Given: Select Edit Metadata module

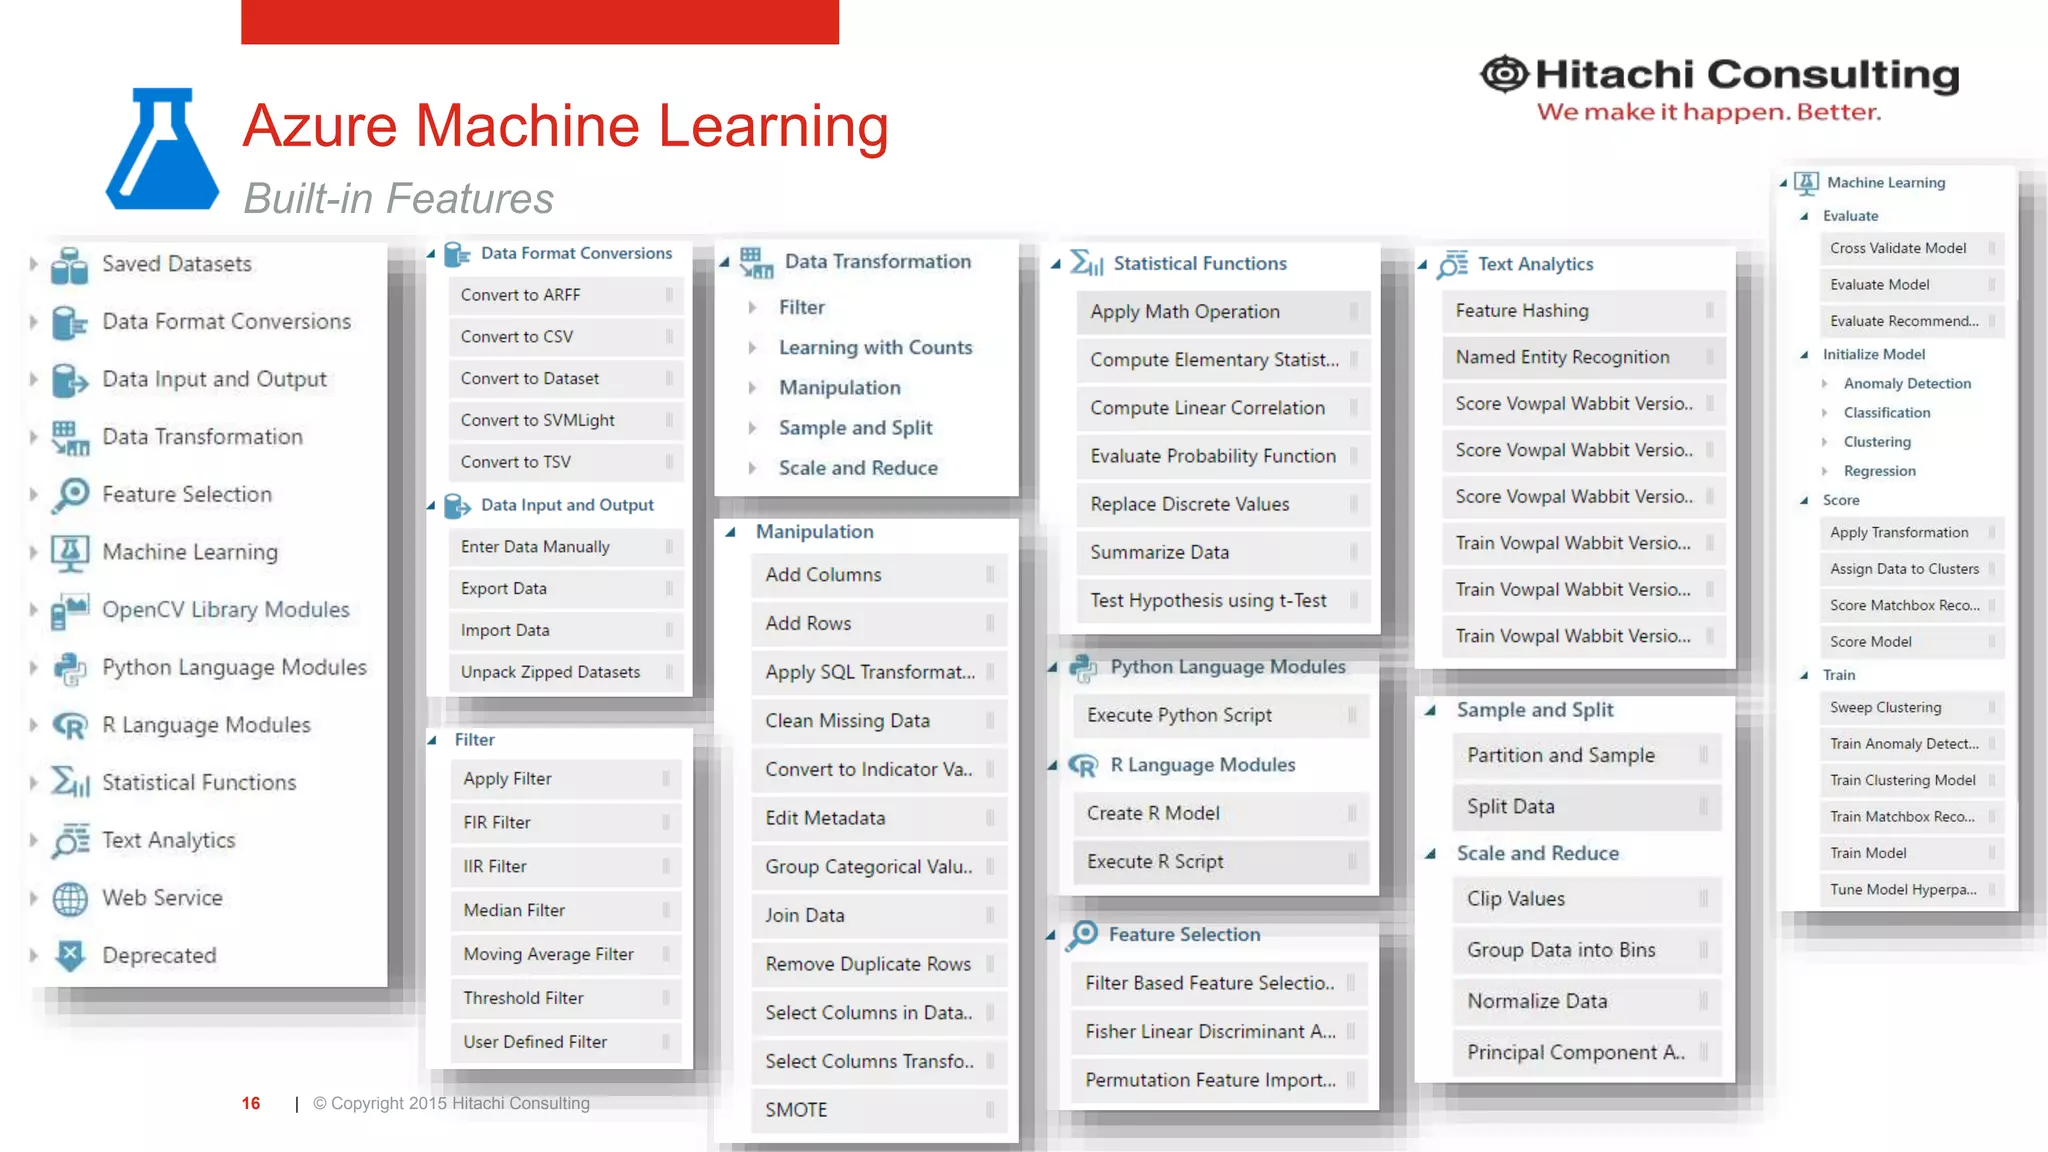Looking at the screenshot, I should [x=878, y=819].
